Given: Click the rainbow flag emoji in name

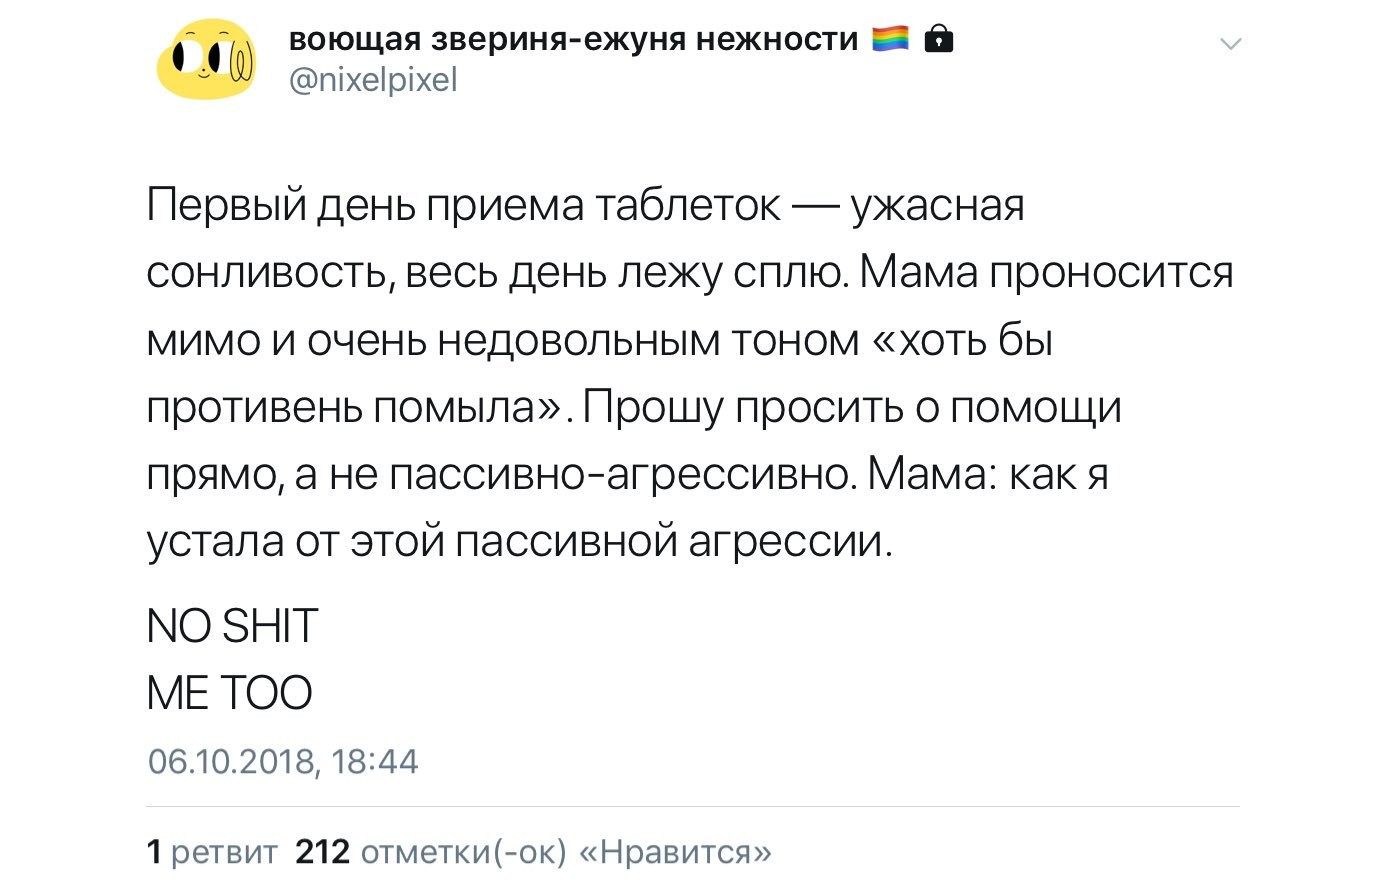Looking at the screenshot, I should pos(890,40).
